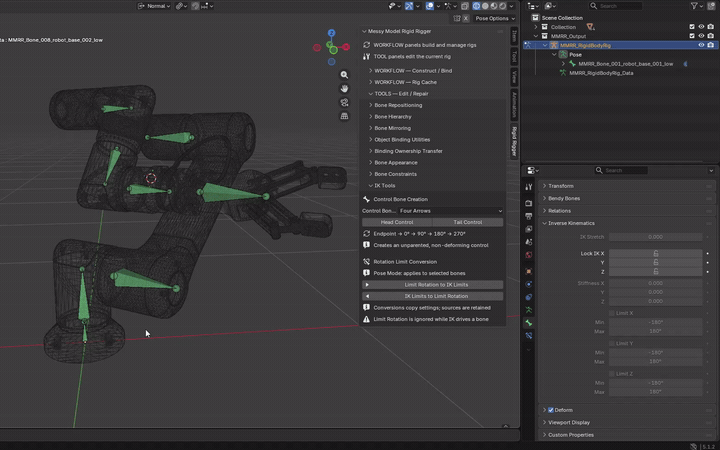Open the View sidebar tab
This screenshot has height=450, width=720.
point(514,77)
